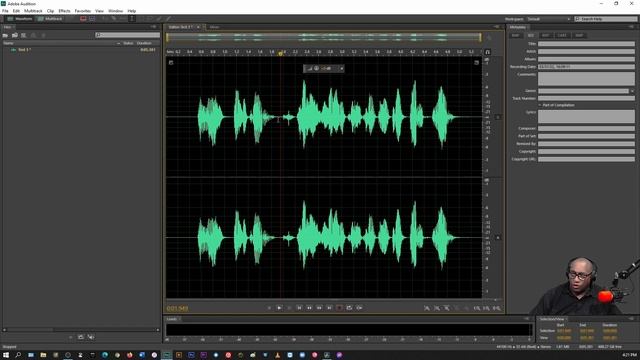Open the View menu

(x=99, y=11)
